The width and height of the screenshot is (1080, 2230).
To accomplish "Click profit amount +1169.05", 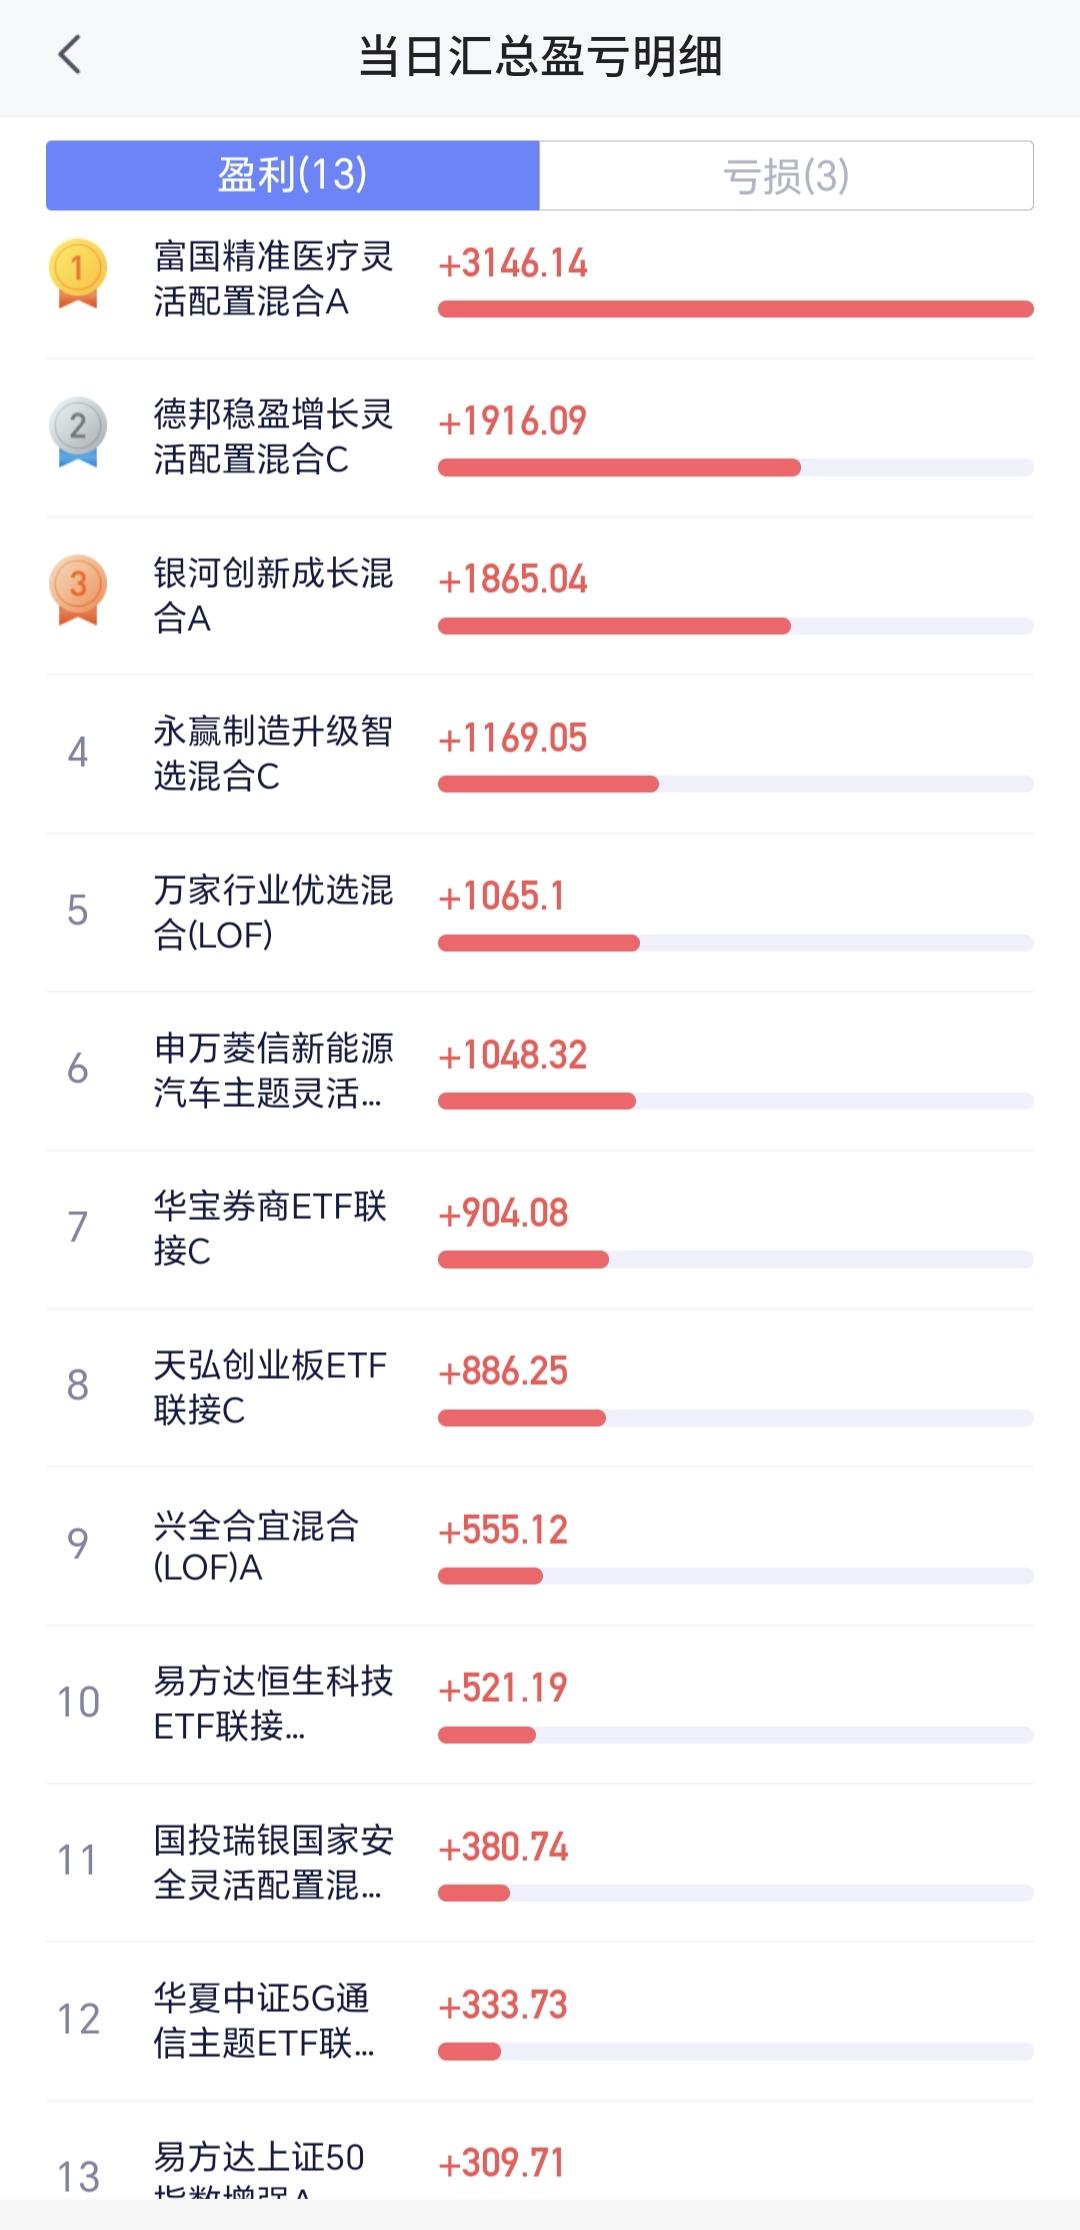I will [x=513, y=738].
